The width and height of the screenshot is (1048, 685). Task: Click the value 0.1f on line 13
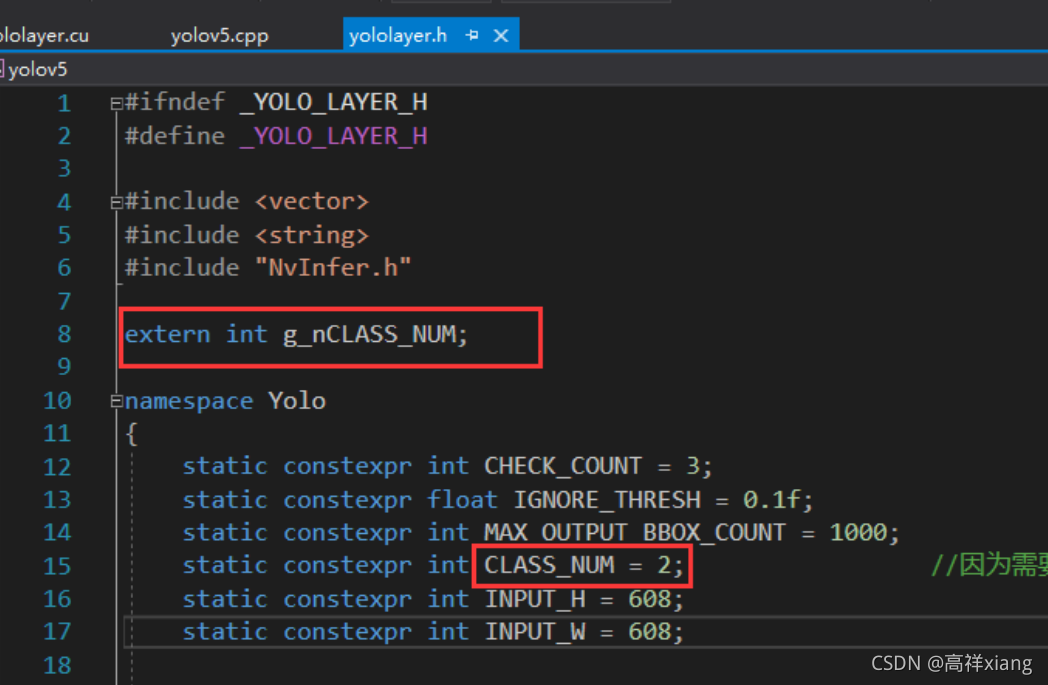click(x=772, y=500)
